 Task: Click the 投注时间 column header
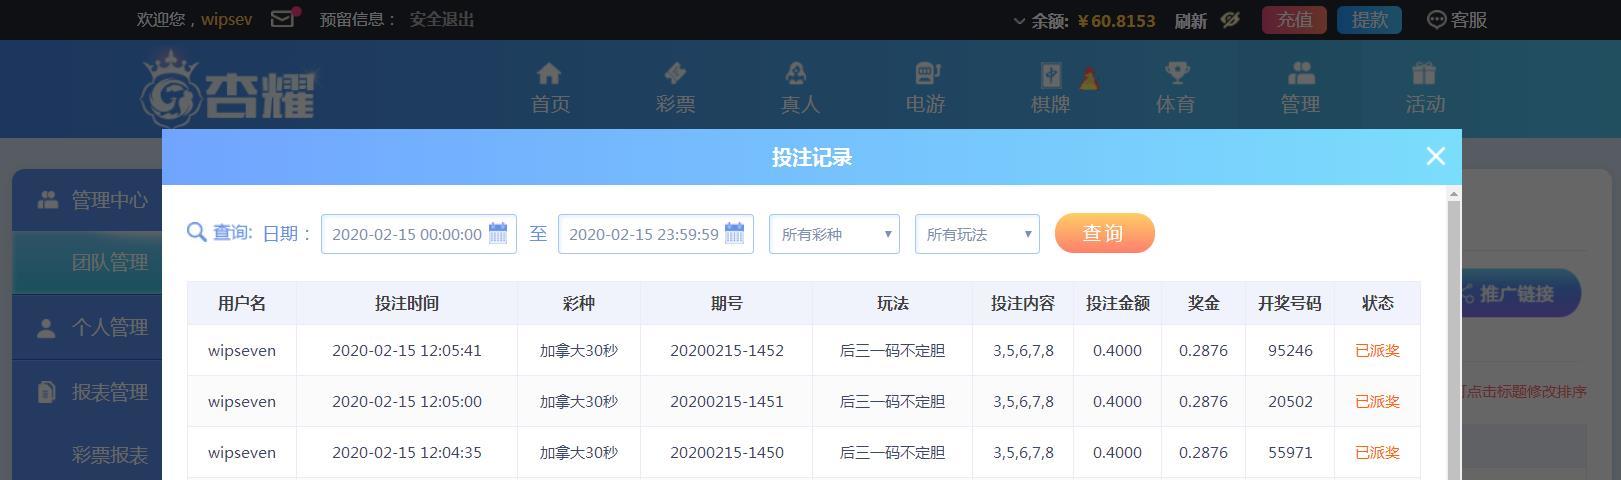point(407,303)
